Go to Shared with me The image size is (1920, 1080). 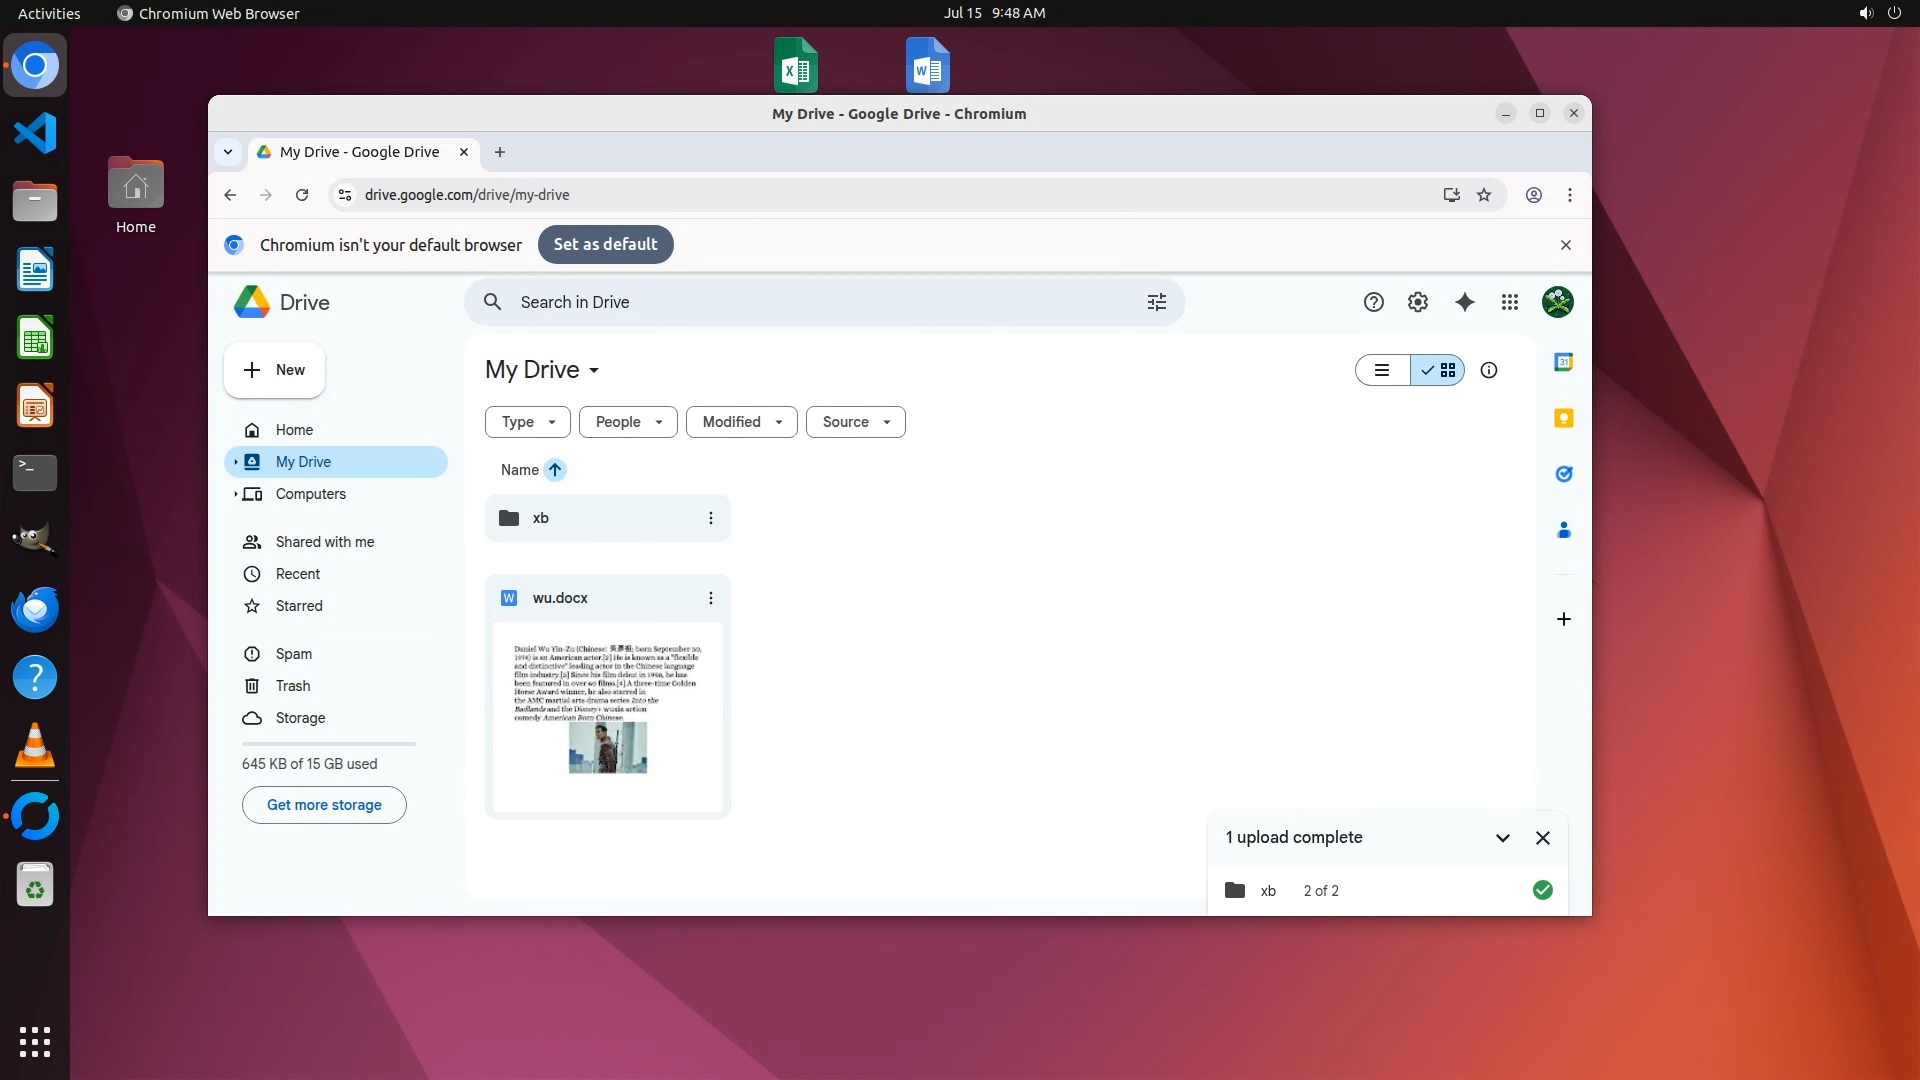click(x=324, y=542)
